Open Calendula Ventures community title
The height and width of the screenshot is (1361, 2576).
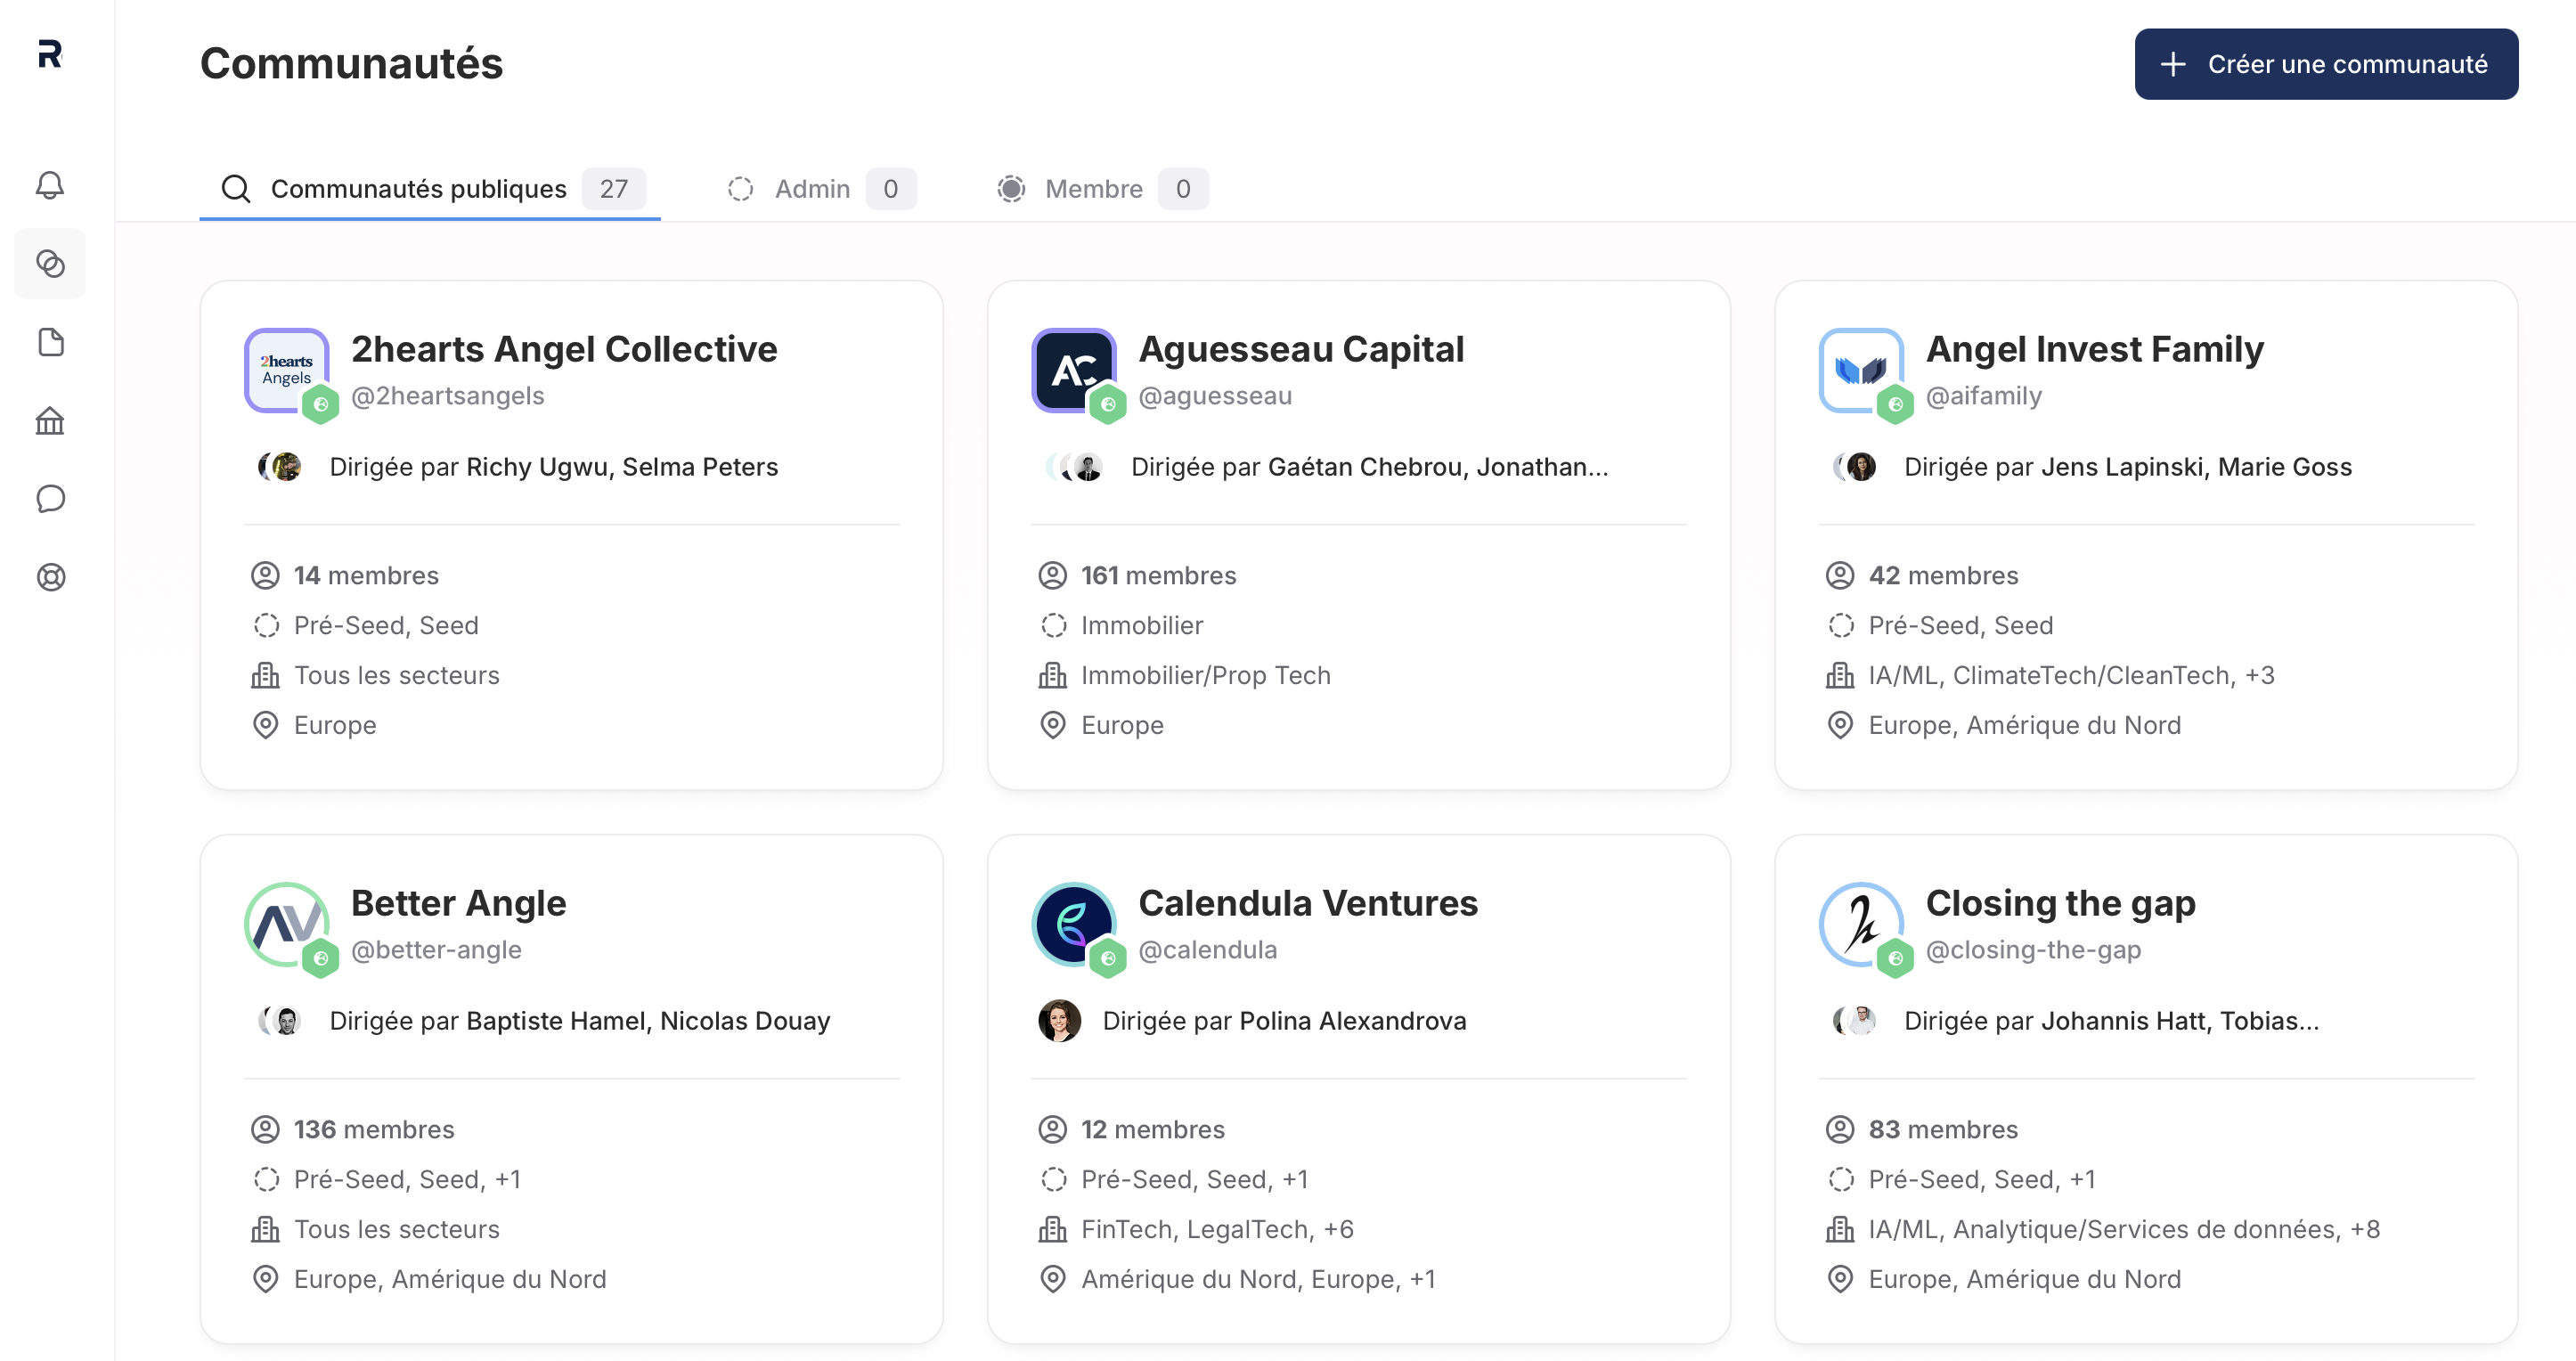point(1308,903)
